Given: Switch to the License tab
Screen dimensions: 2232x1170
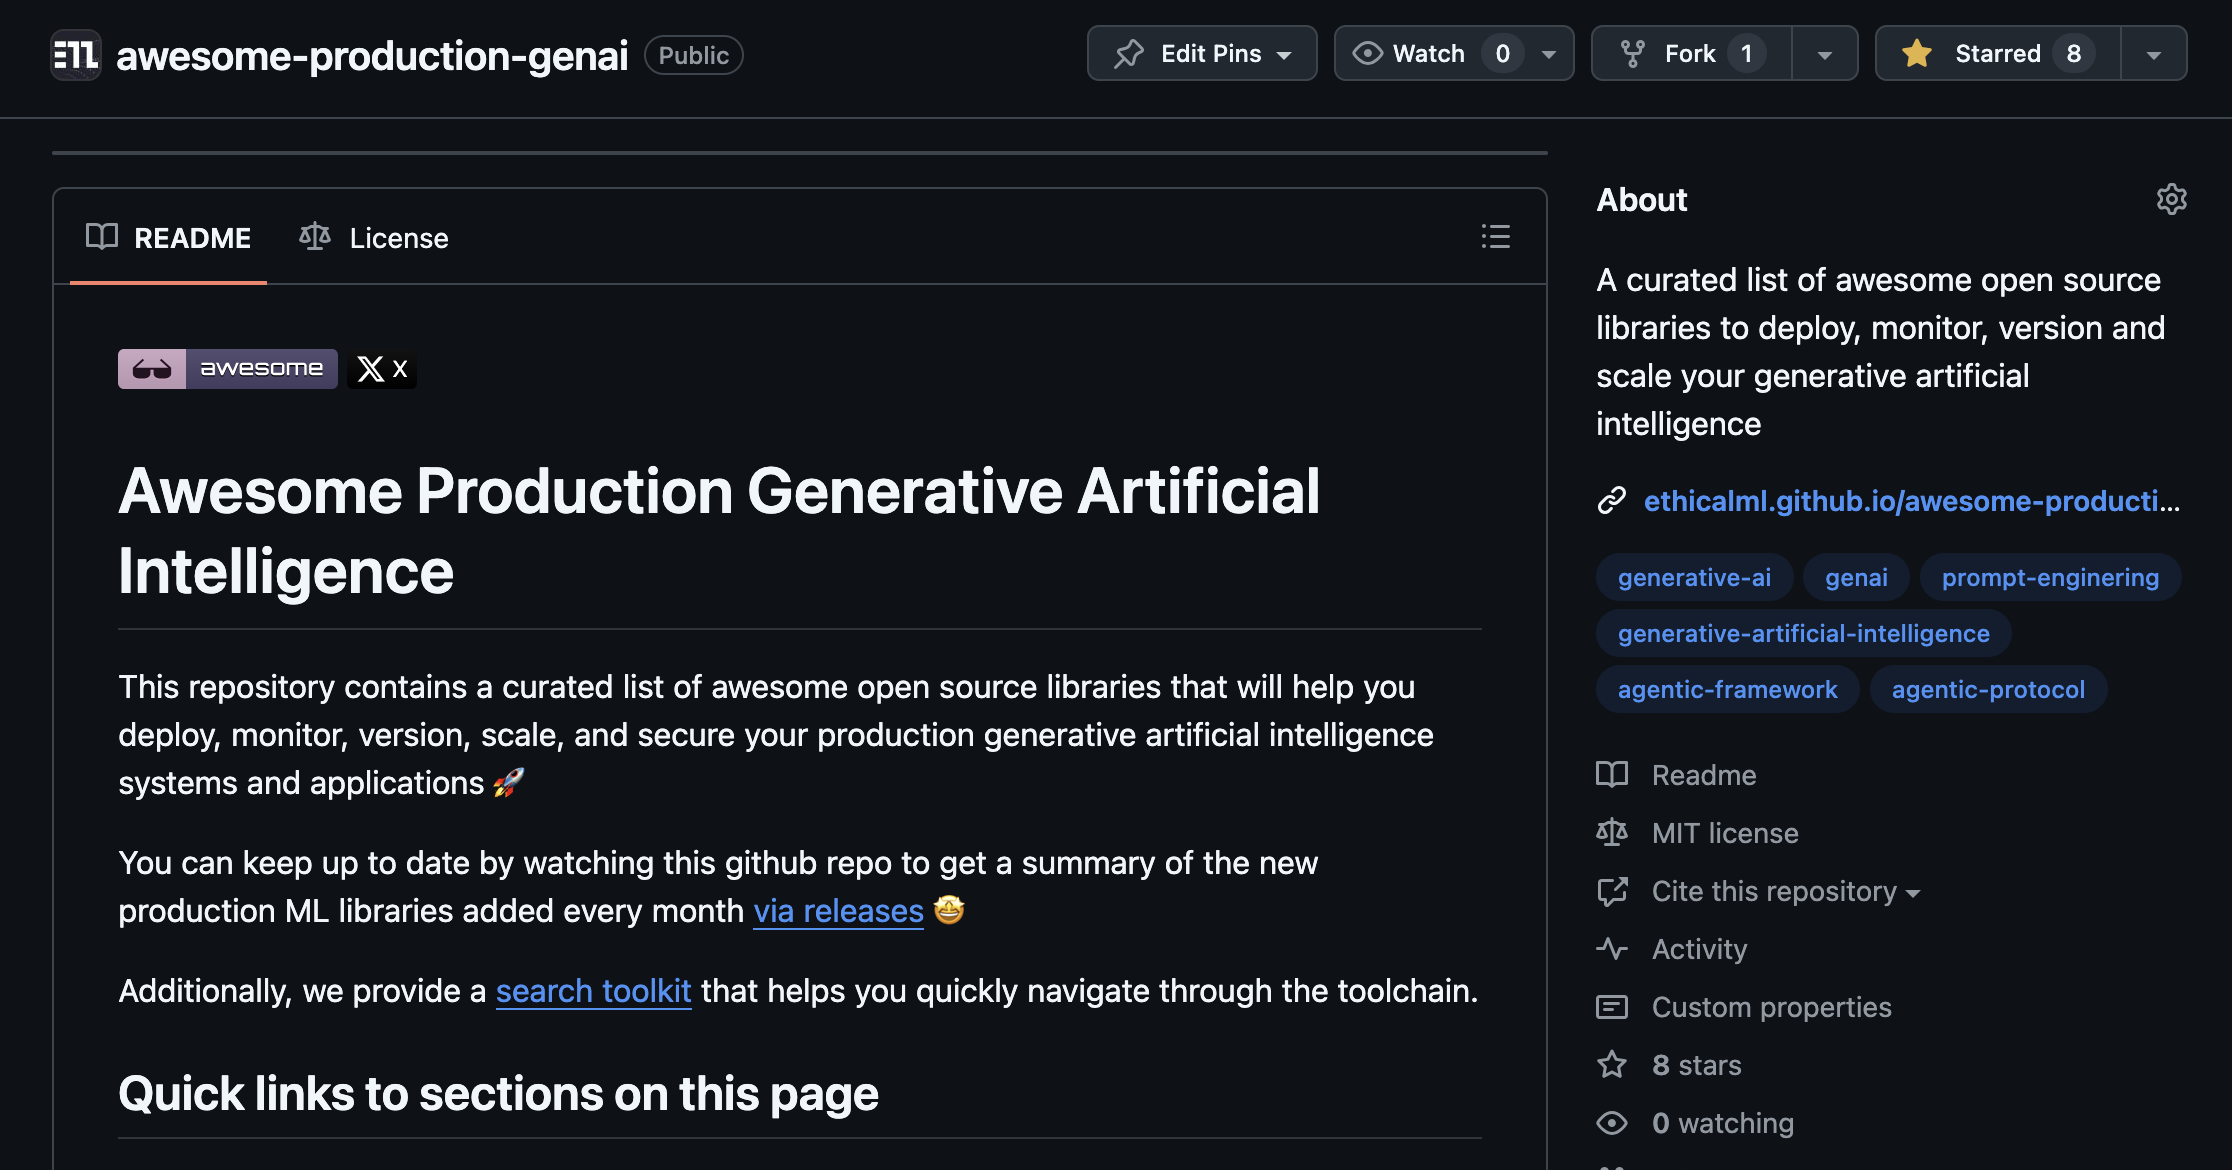Looking at the screenshot, I should click(x=398, y=238).
